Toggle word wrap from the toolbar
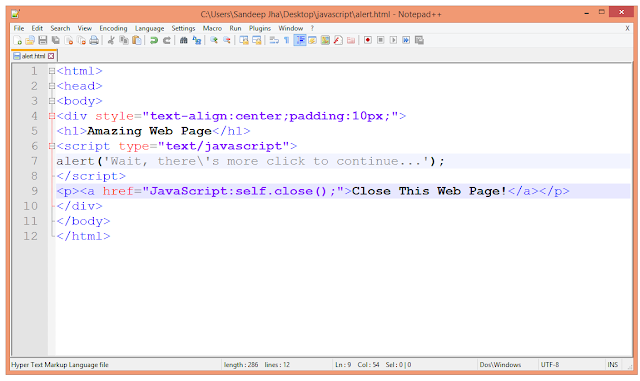The height and width of the screenshot is (381, 640). 274,40
